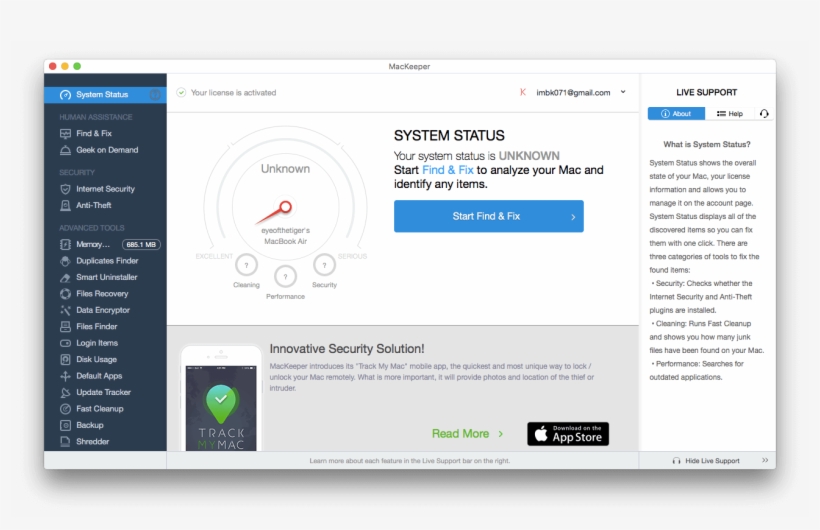
Task: Click the Find & Fix sidebar label
Action: (94, 133)
